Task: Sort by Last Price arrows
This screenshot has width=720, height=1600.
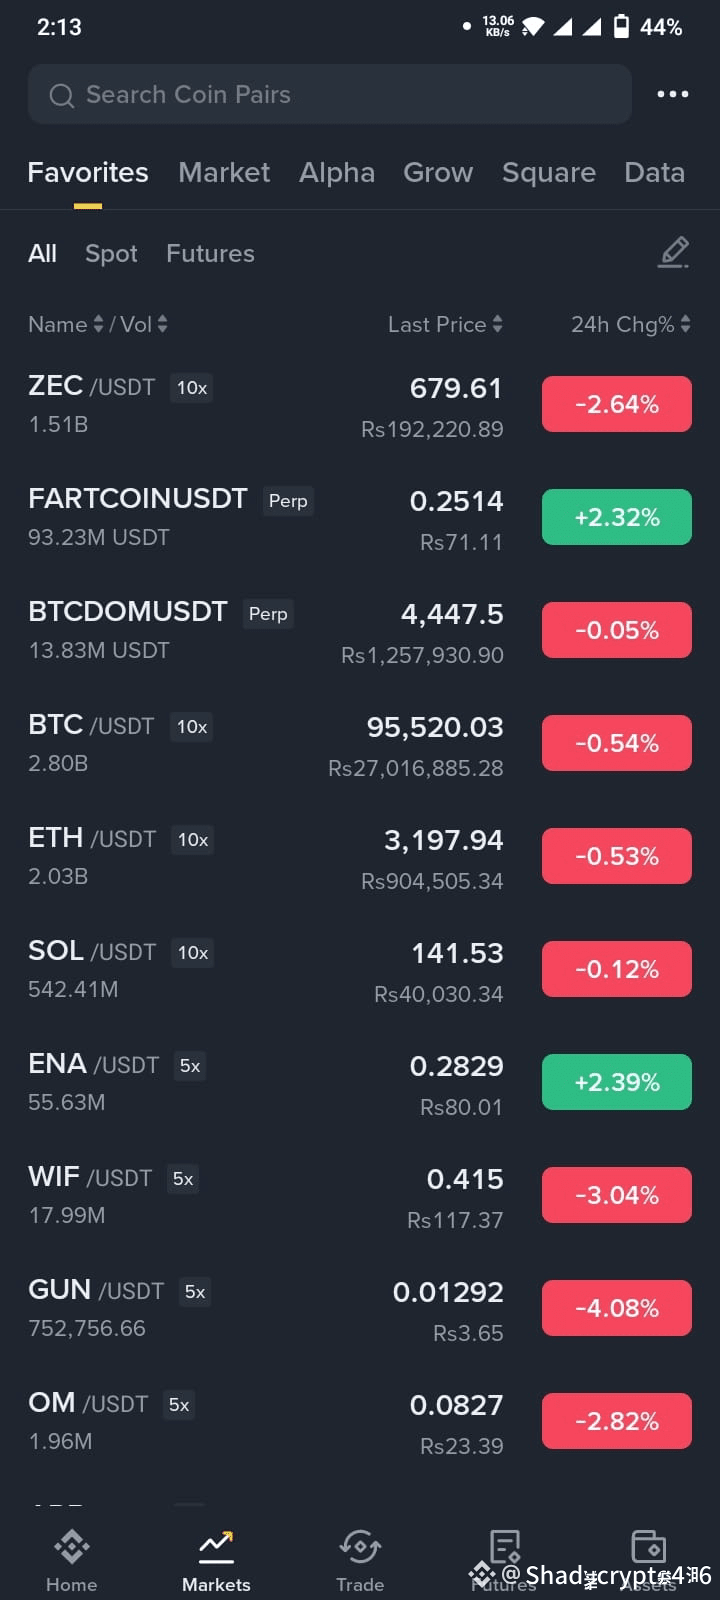Action: (497, 324)
